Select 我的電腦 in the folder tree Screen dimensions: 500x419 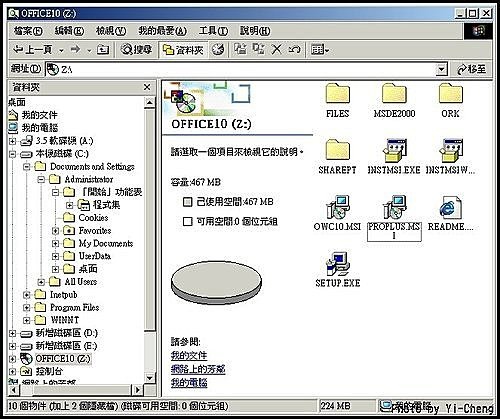[x=39, y=128]
